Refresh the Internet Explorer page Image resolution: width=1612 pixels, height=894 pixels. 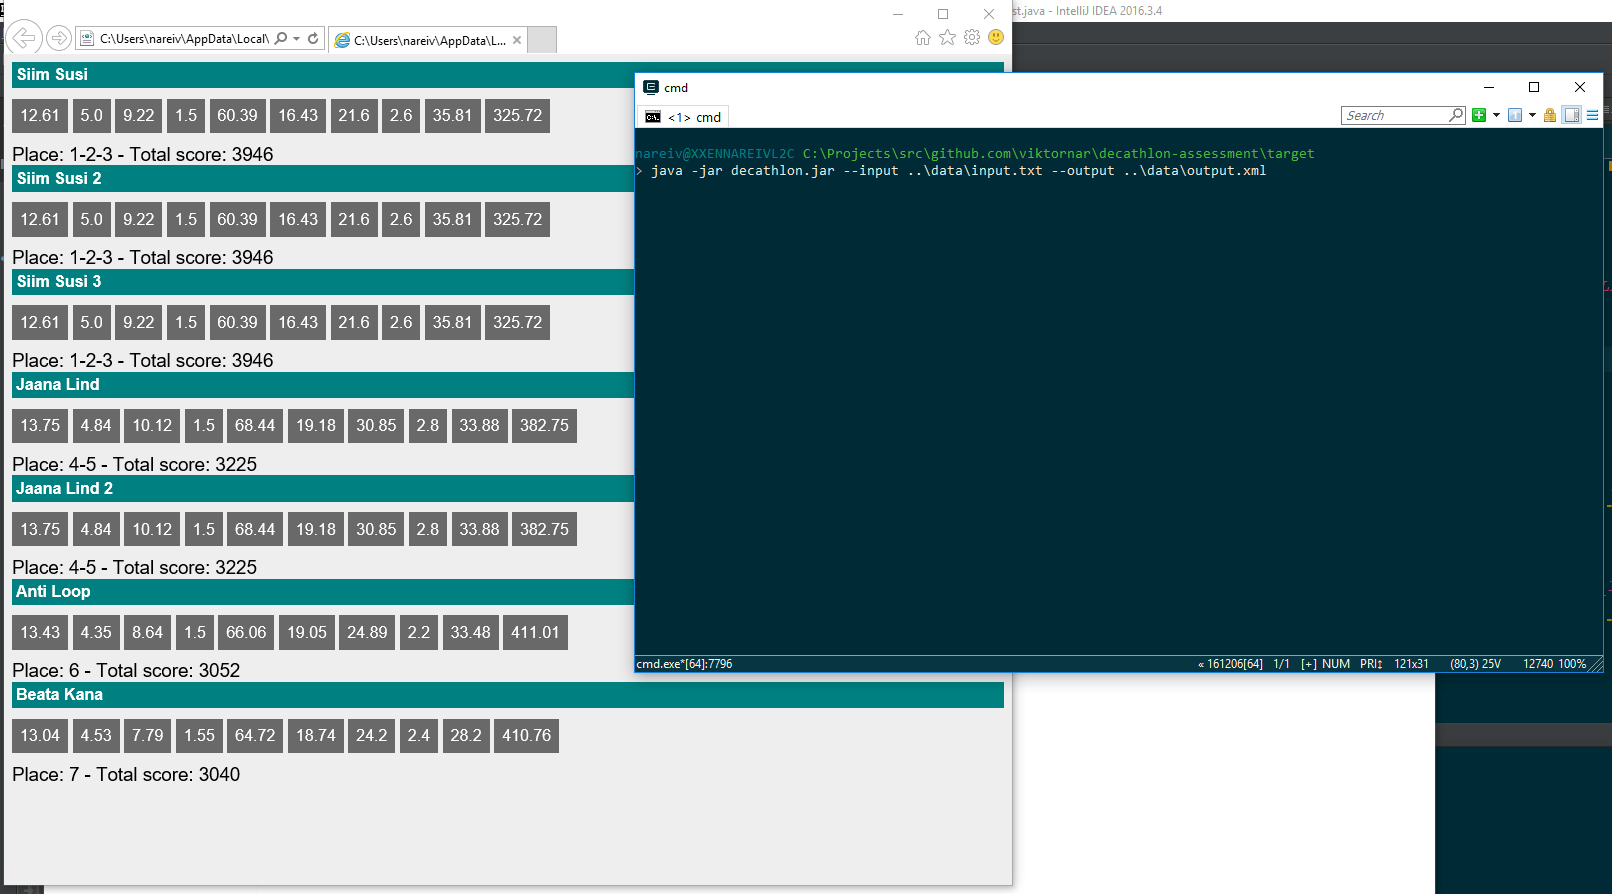coord(313,38)
